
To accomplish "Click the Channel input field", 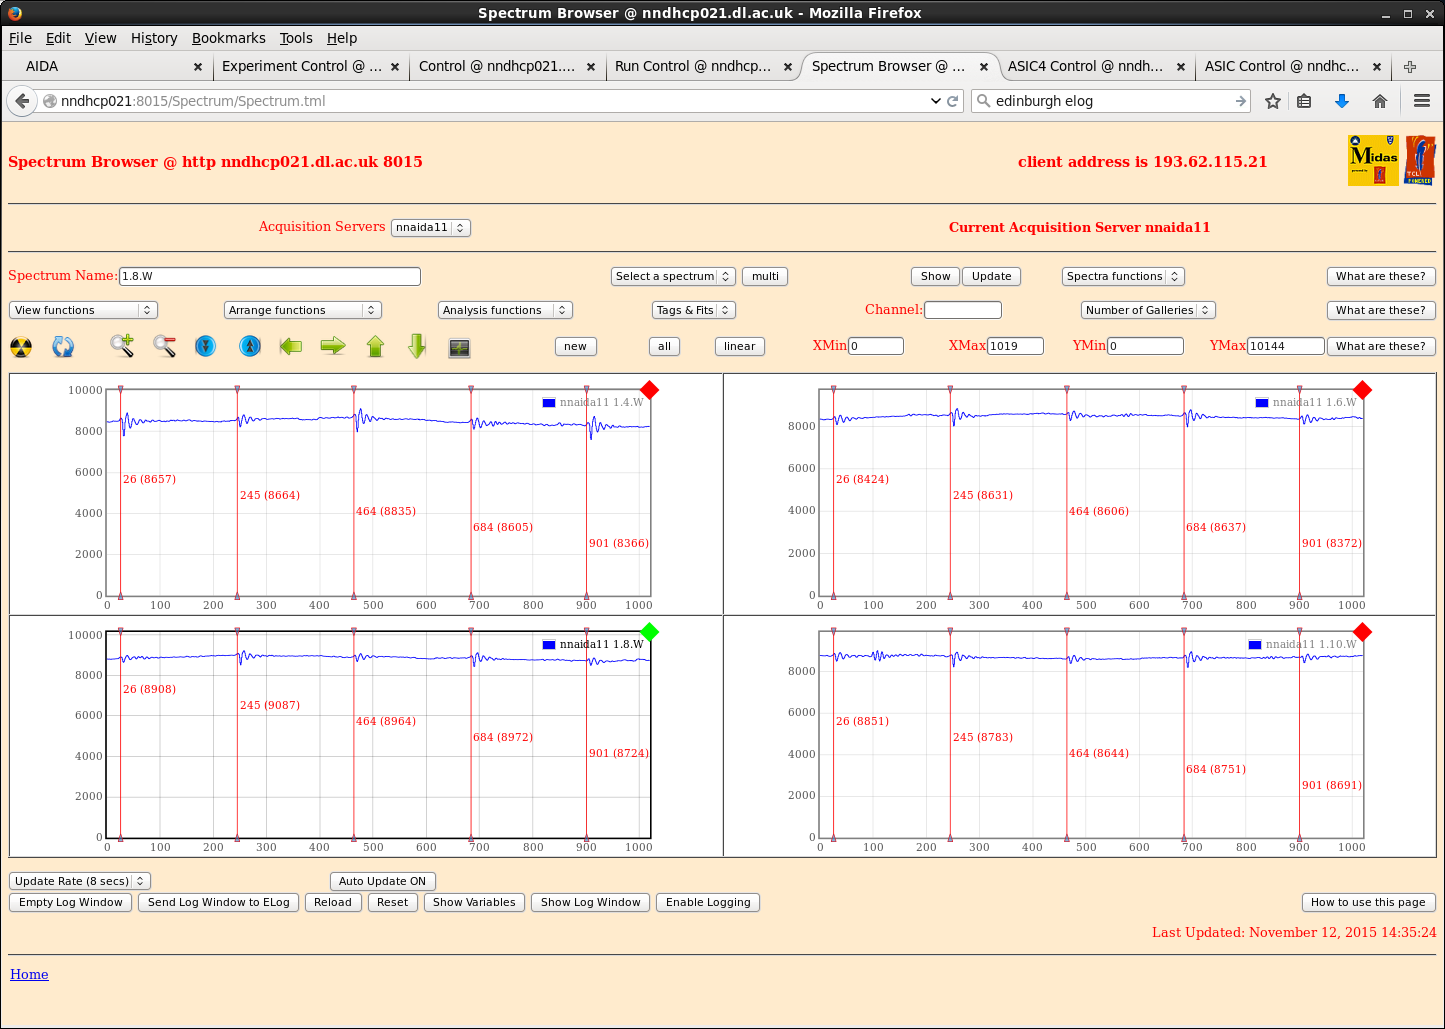I will pos(963,310).
